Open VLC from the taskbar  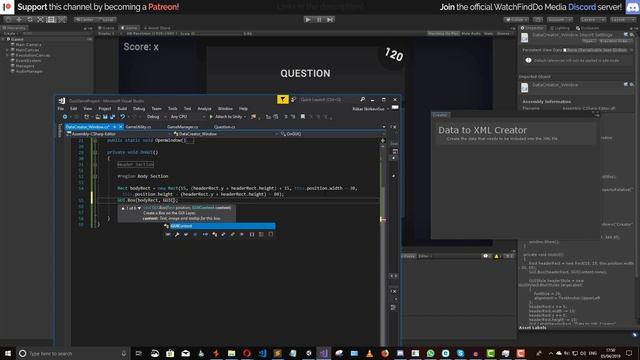[369, 353]
